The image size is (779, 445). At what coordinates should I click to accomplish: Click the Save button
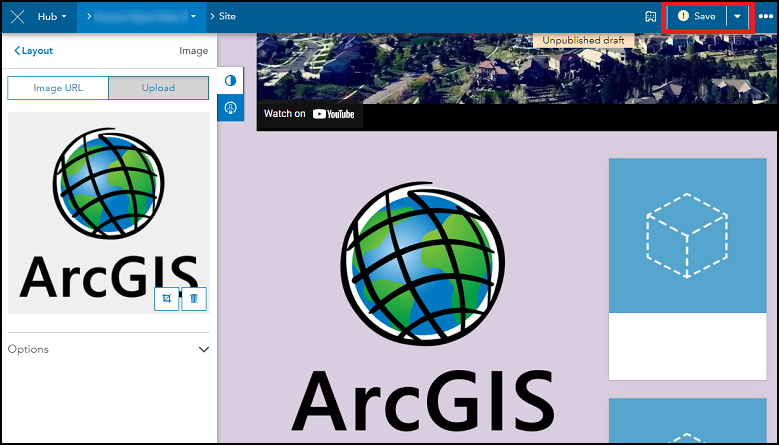tap(697, 16)
